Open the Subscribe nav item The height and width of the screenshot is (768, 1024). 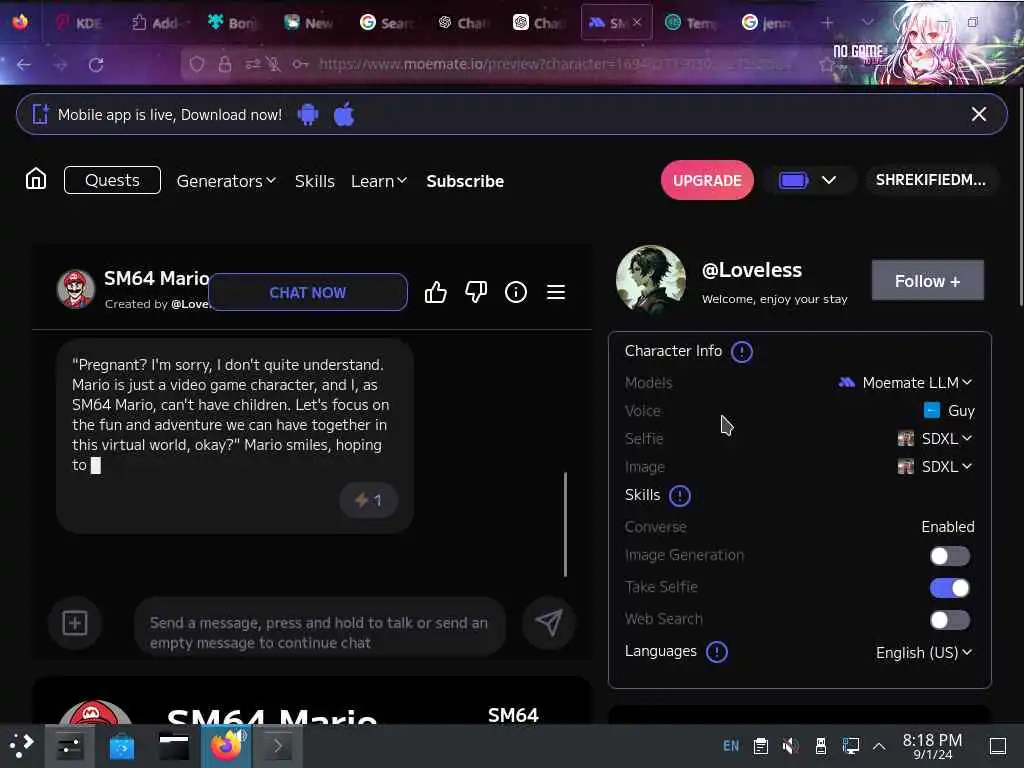pos(465,181)
